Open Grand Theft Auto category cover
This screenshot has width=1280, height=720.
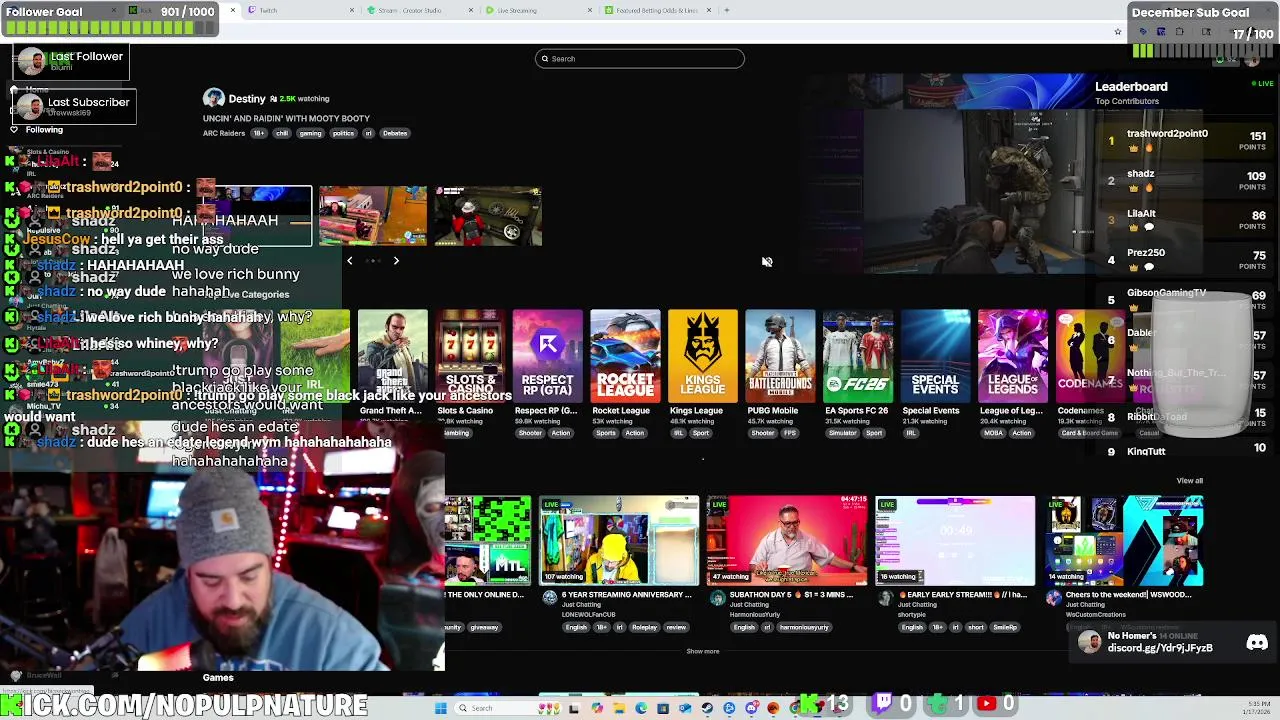click(x=392, y=356)
